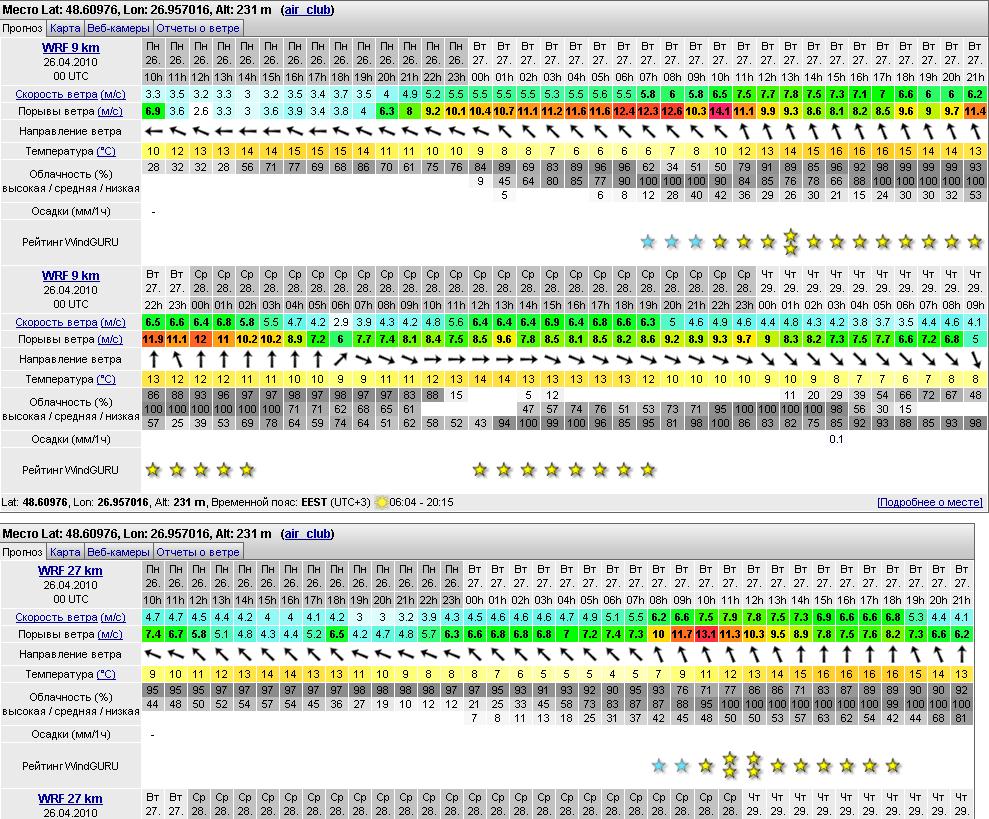Screen dimensions: 989x819
Task: Click the Подробнее о месте link
Action: (930, 502)
